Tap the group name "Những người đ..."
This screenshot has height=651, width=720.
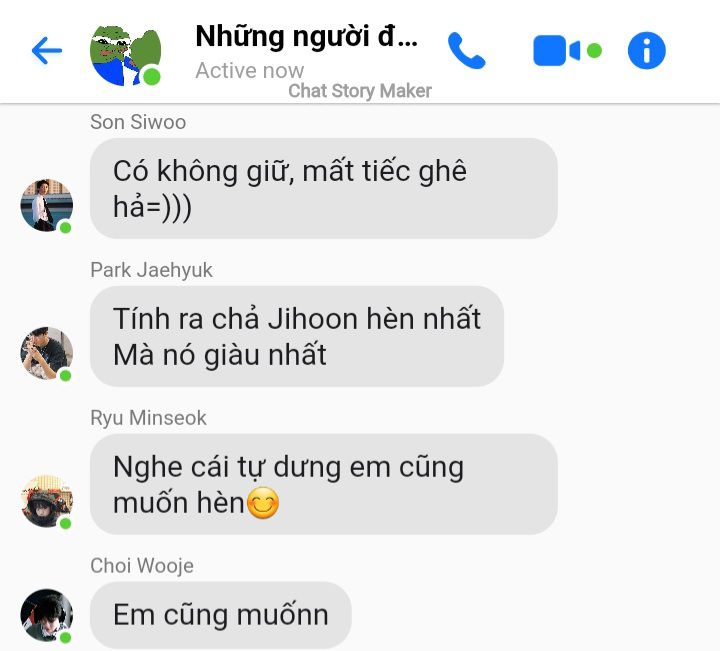306,36
